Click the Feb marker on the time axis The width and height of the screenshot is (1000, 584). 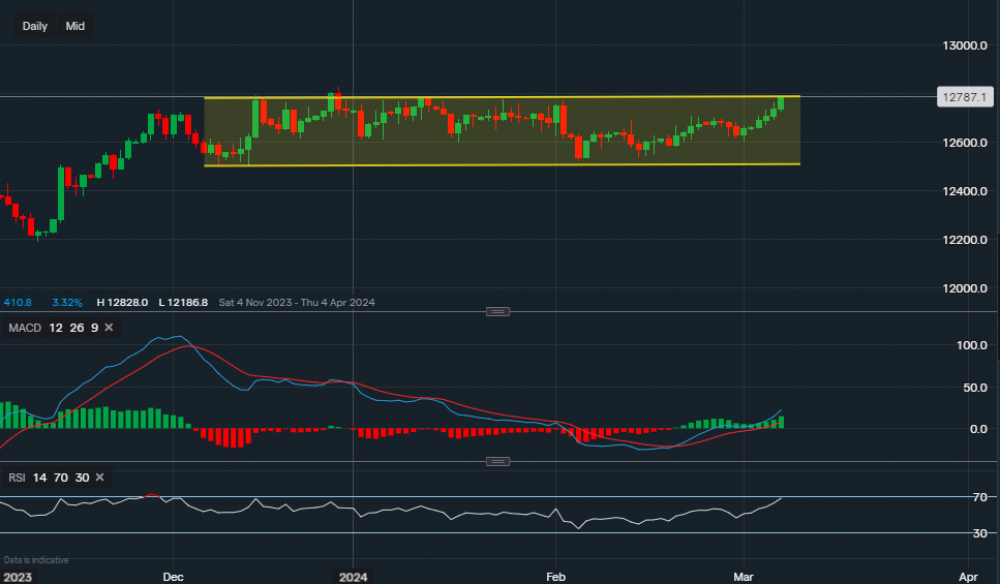(x=555, y=577)
